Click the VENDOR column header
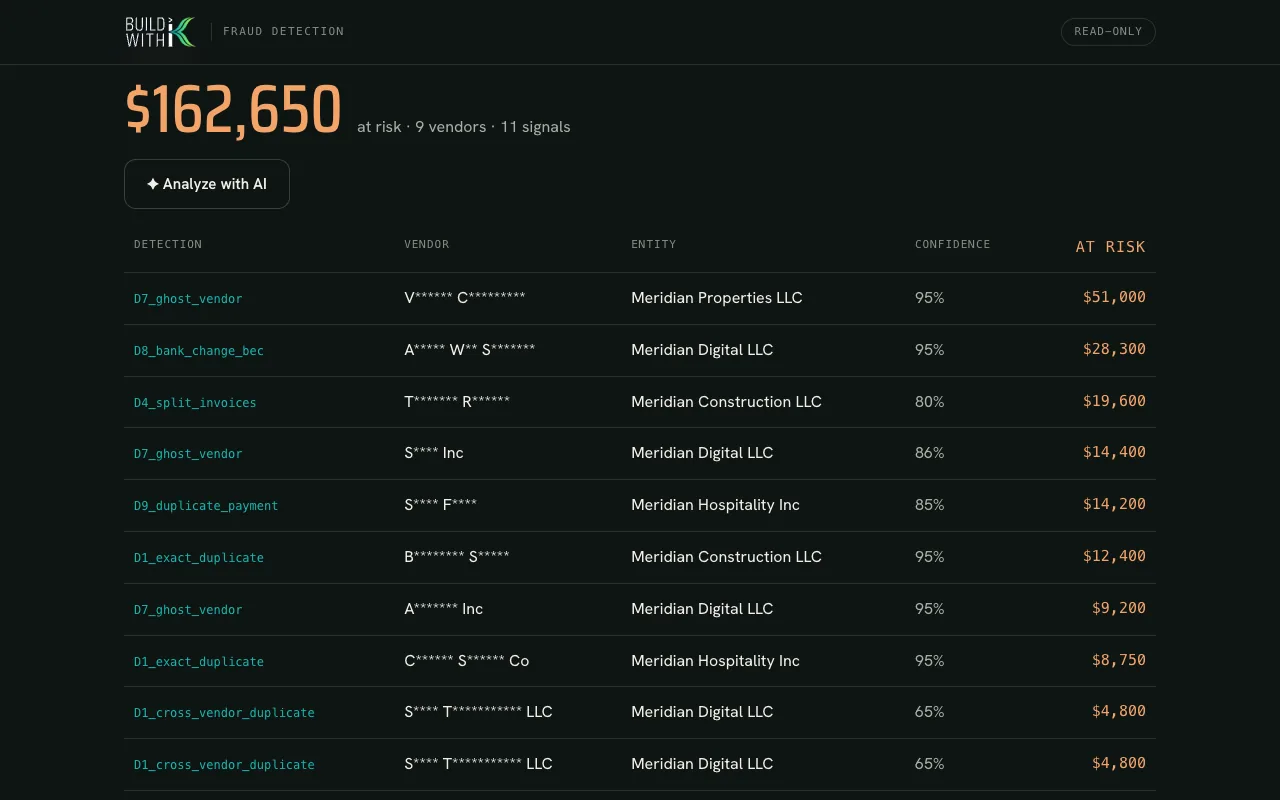Image resolution: width=1280 pixels, height=800 pixels. [427, 244]
